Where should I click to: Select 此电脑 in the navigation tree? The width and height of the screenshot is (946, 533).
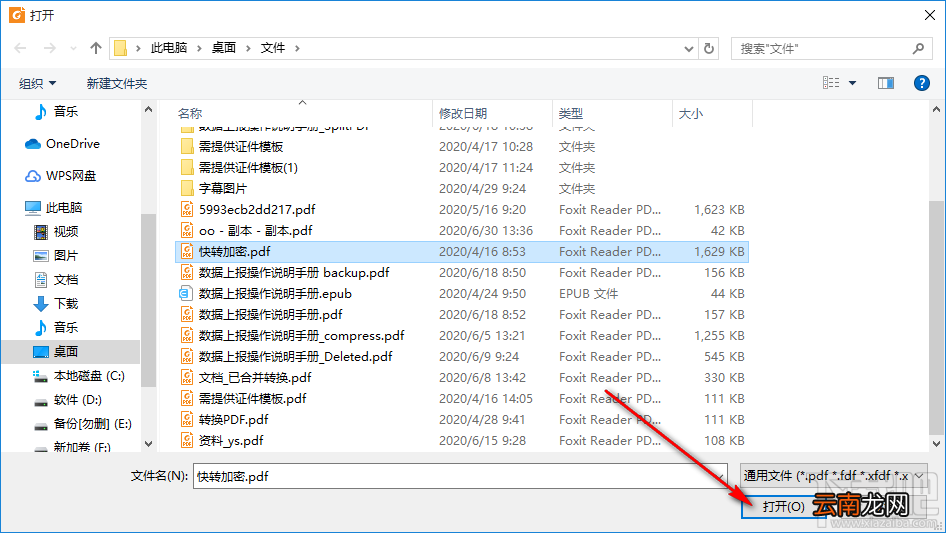(x=53, y=208)
